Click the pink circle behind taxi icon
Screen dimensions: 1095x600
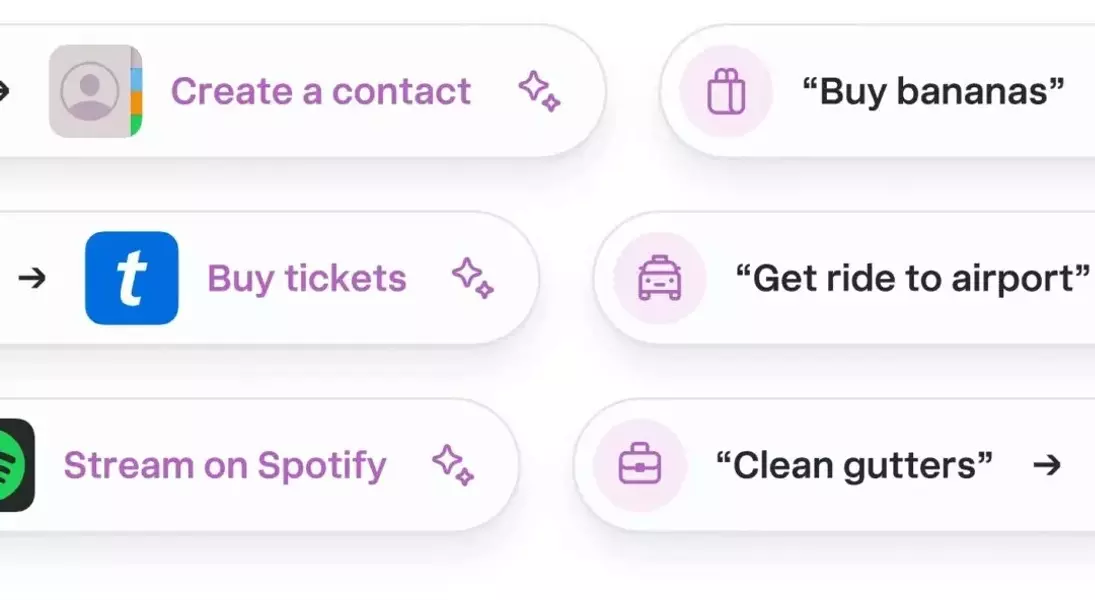tap(659, 278)
